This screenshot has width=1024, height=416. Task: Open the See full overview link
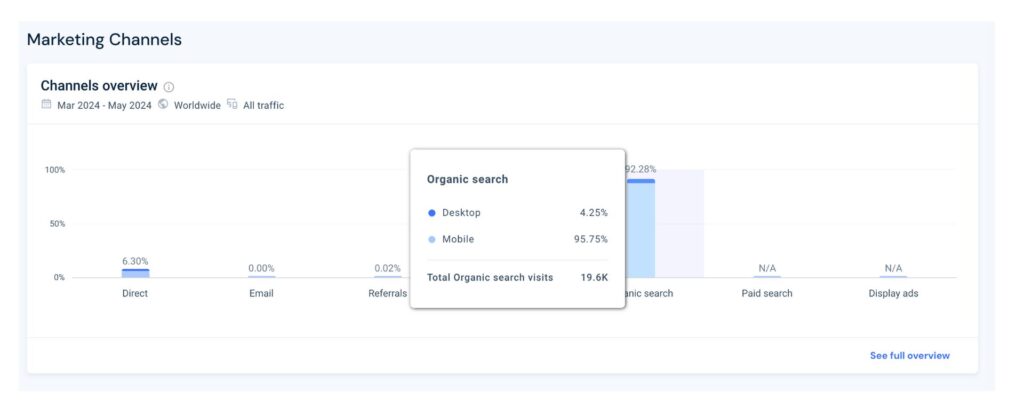click(909, 355)
